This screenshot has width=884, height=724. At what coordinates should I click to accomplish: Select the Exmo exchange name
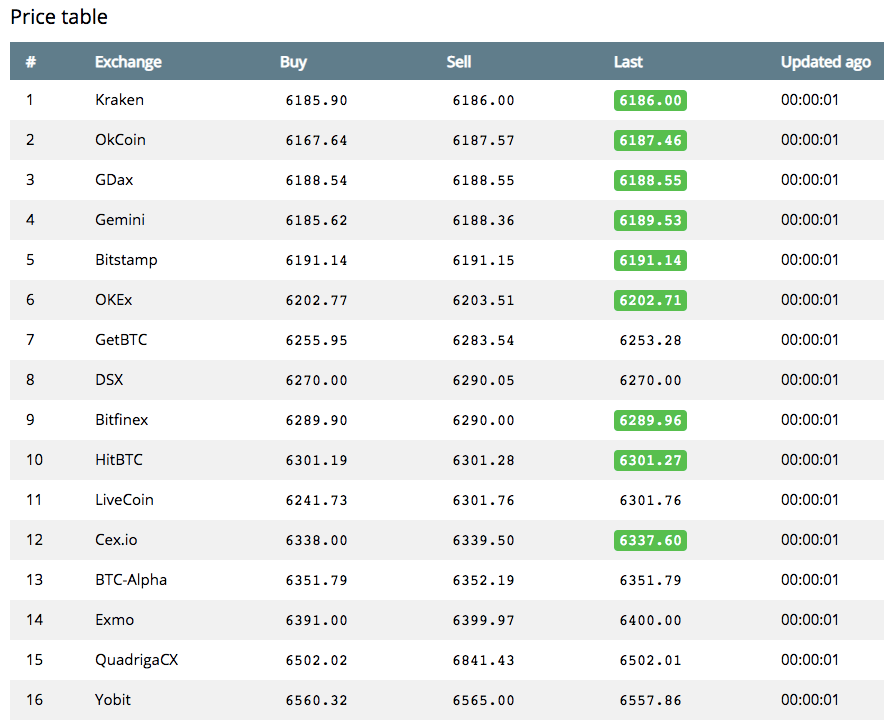(x=114, y=620)
